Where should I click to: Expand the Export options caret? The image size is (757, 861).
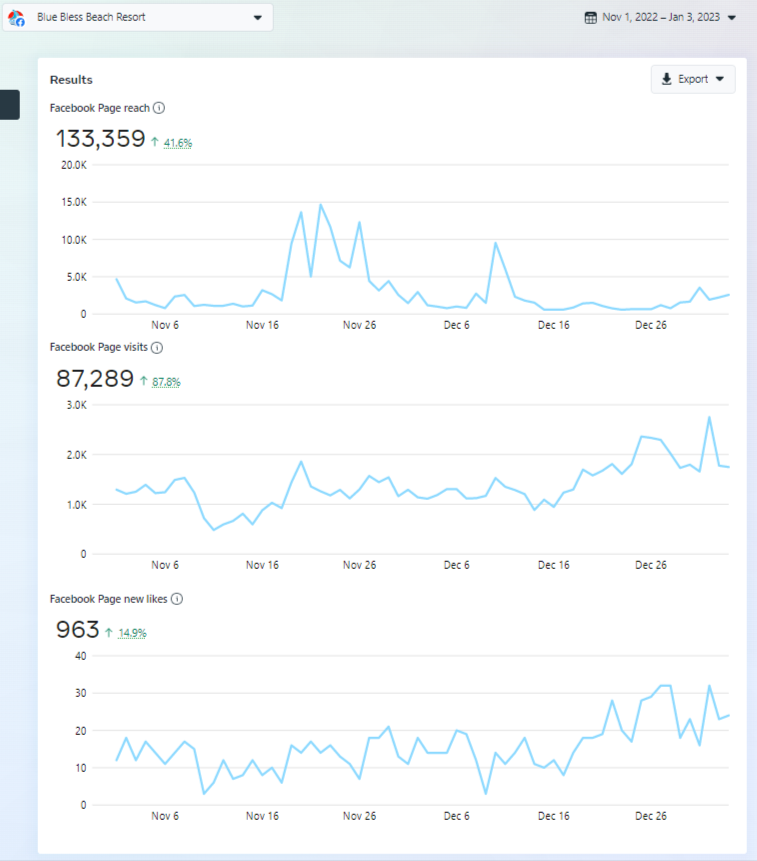pyautogui.click(x=719, y=79)
